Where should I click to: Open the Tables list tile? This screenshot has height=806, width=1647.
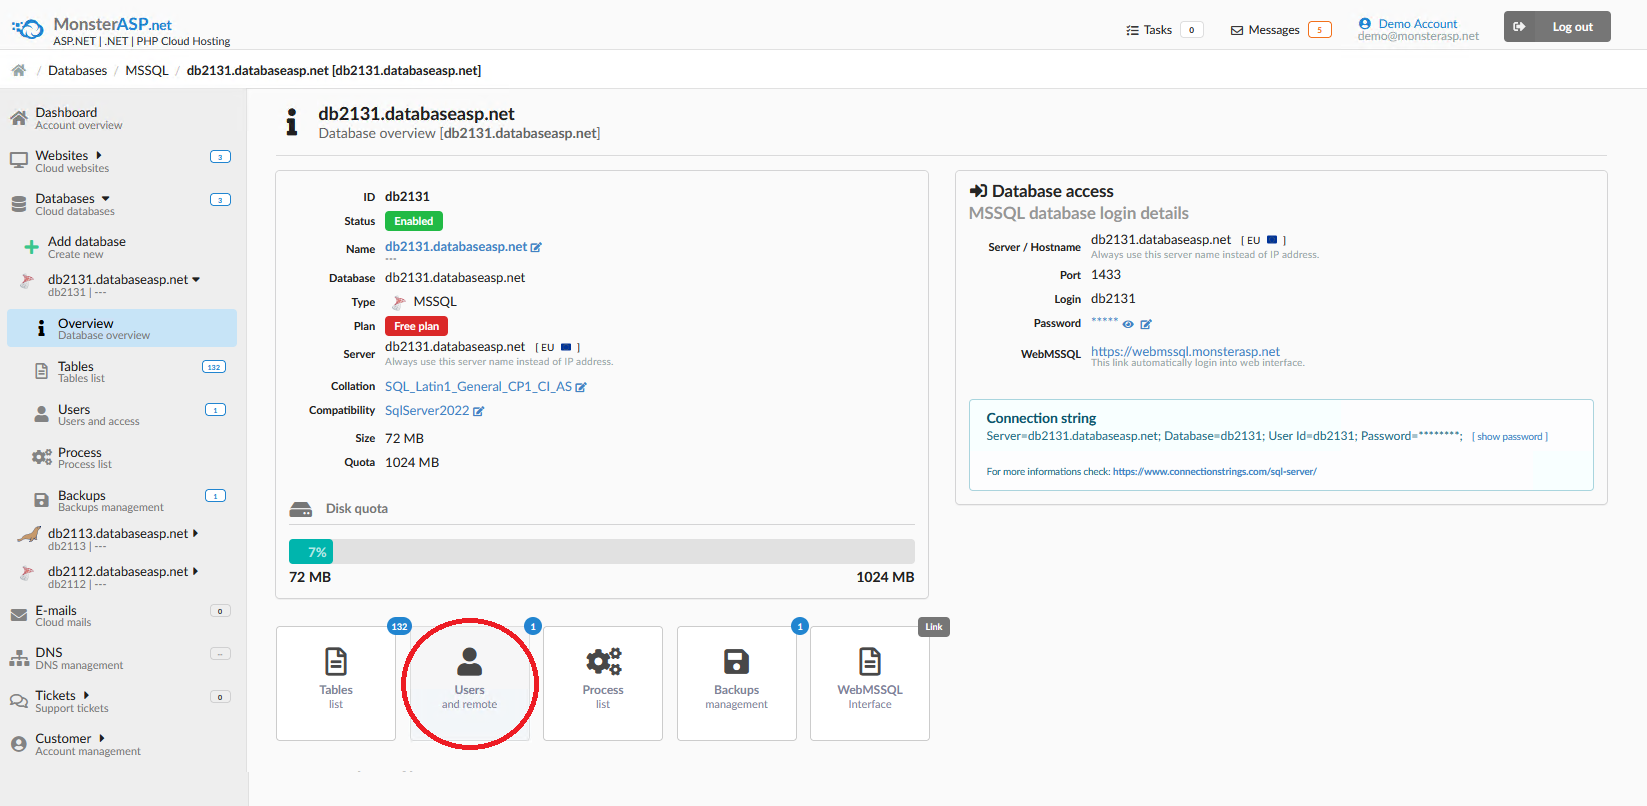[336, 683]
